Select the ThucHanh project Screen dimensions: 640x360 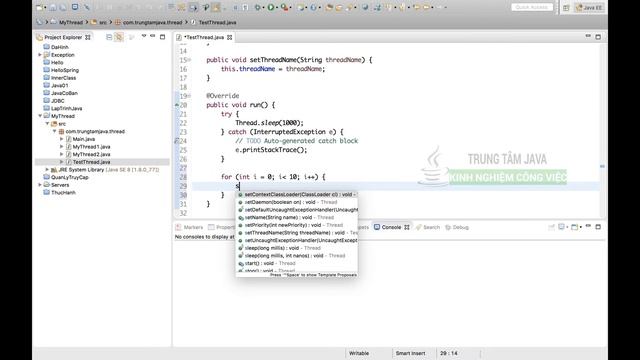point(63,193)
